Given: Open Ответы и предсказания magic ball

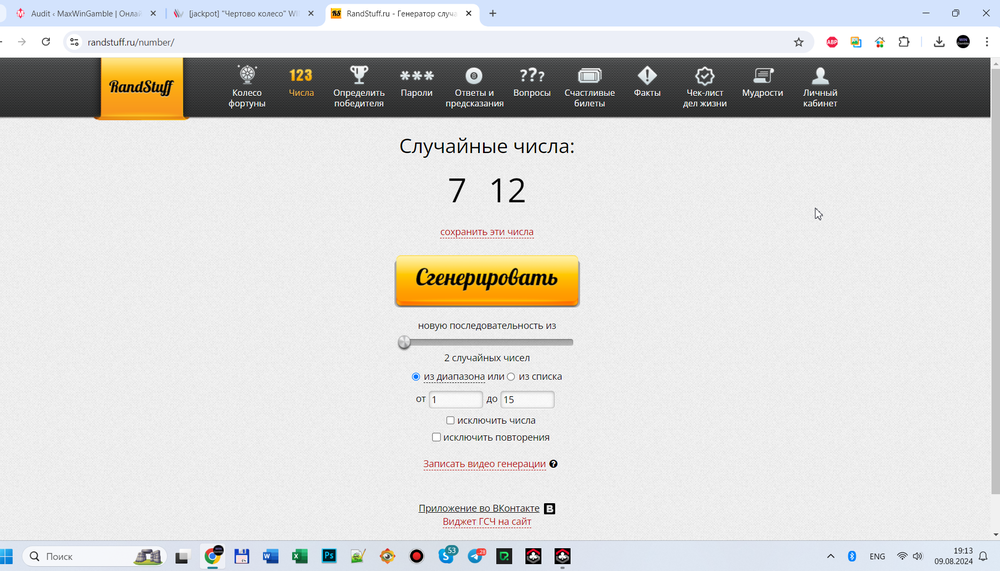Looking at the screenshot, I should tap(474, 76).
